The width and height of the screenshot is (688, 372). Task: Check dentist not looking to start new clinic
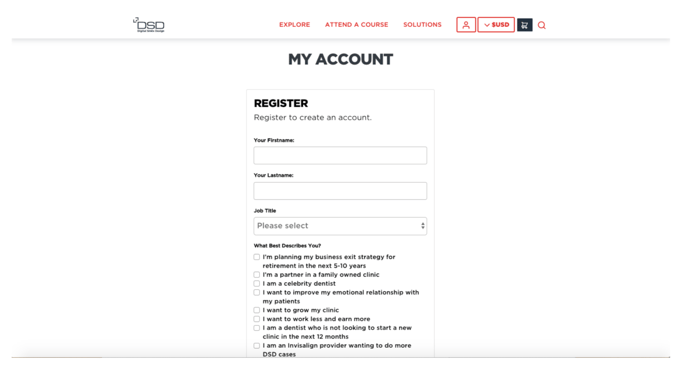point(257,328)
